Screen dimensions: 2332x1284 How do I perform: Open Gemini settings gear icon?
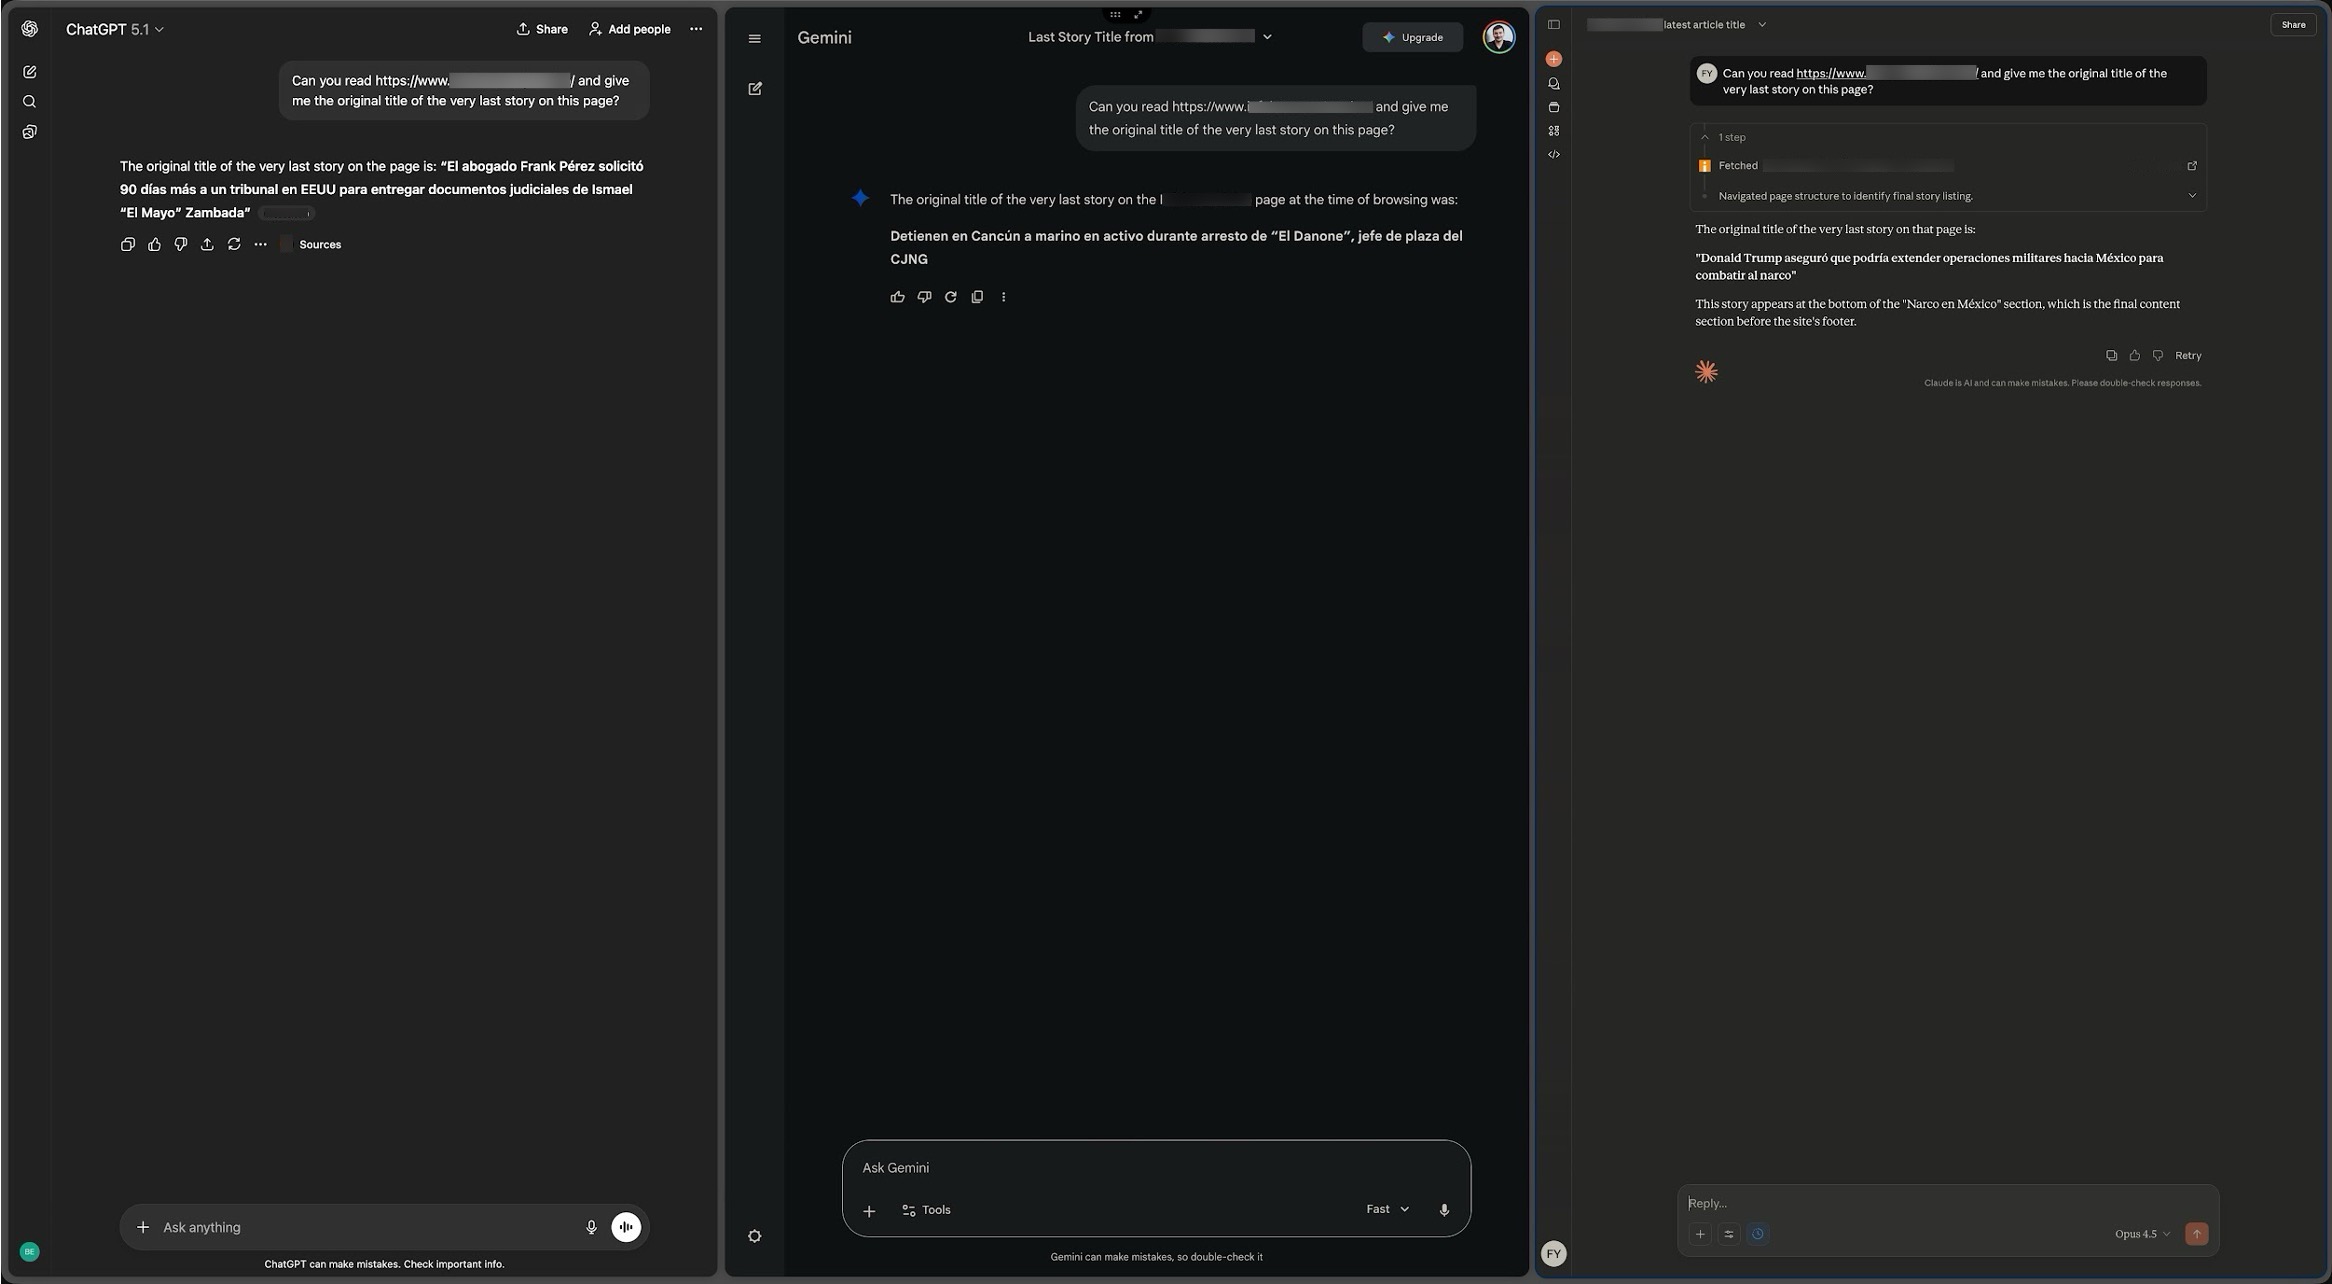point(755,1236)
